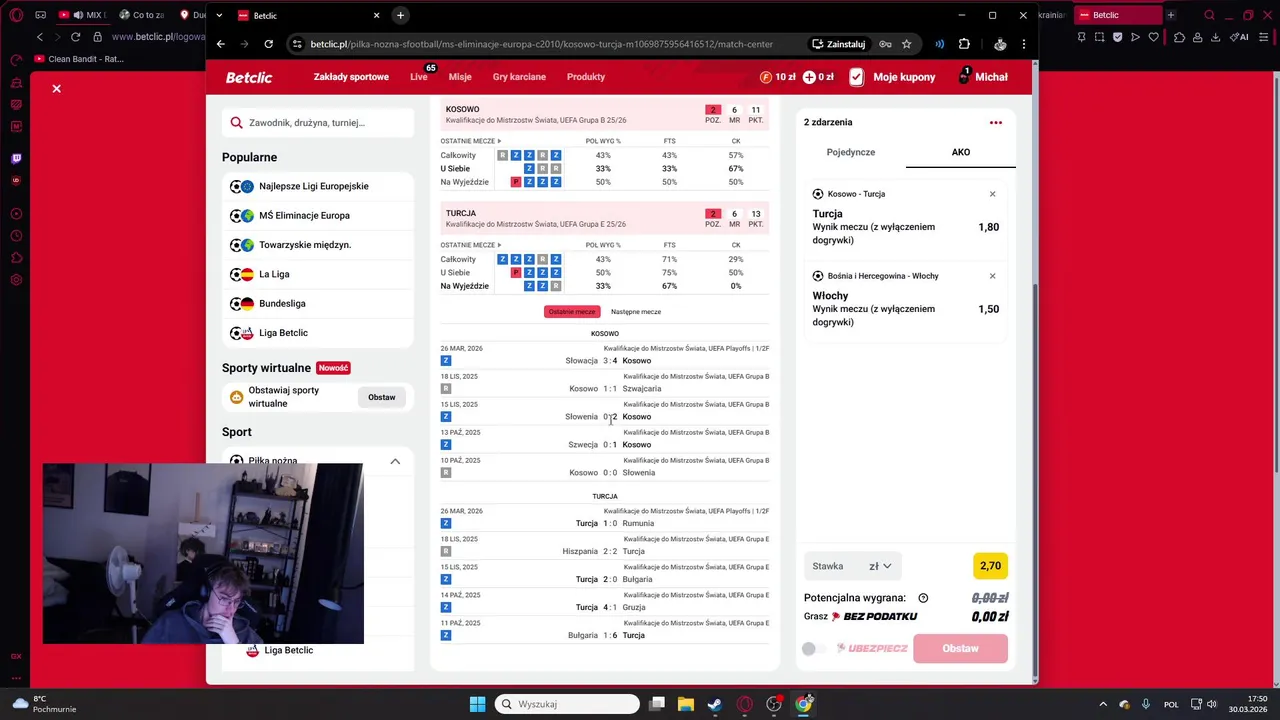This screenshot has width=1280, height=720.
Task: Expand Ostatnie mecze arrow for Turcja stats
Action: [499, 245]
